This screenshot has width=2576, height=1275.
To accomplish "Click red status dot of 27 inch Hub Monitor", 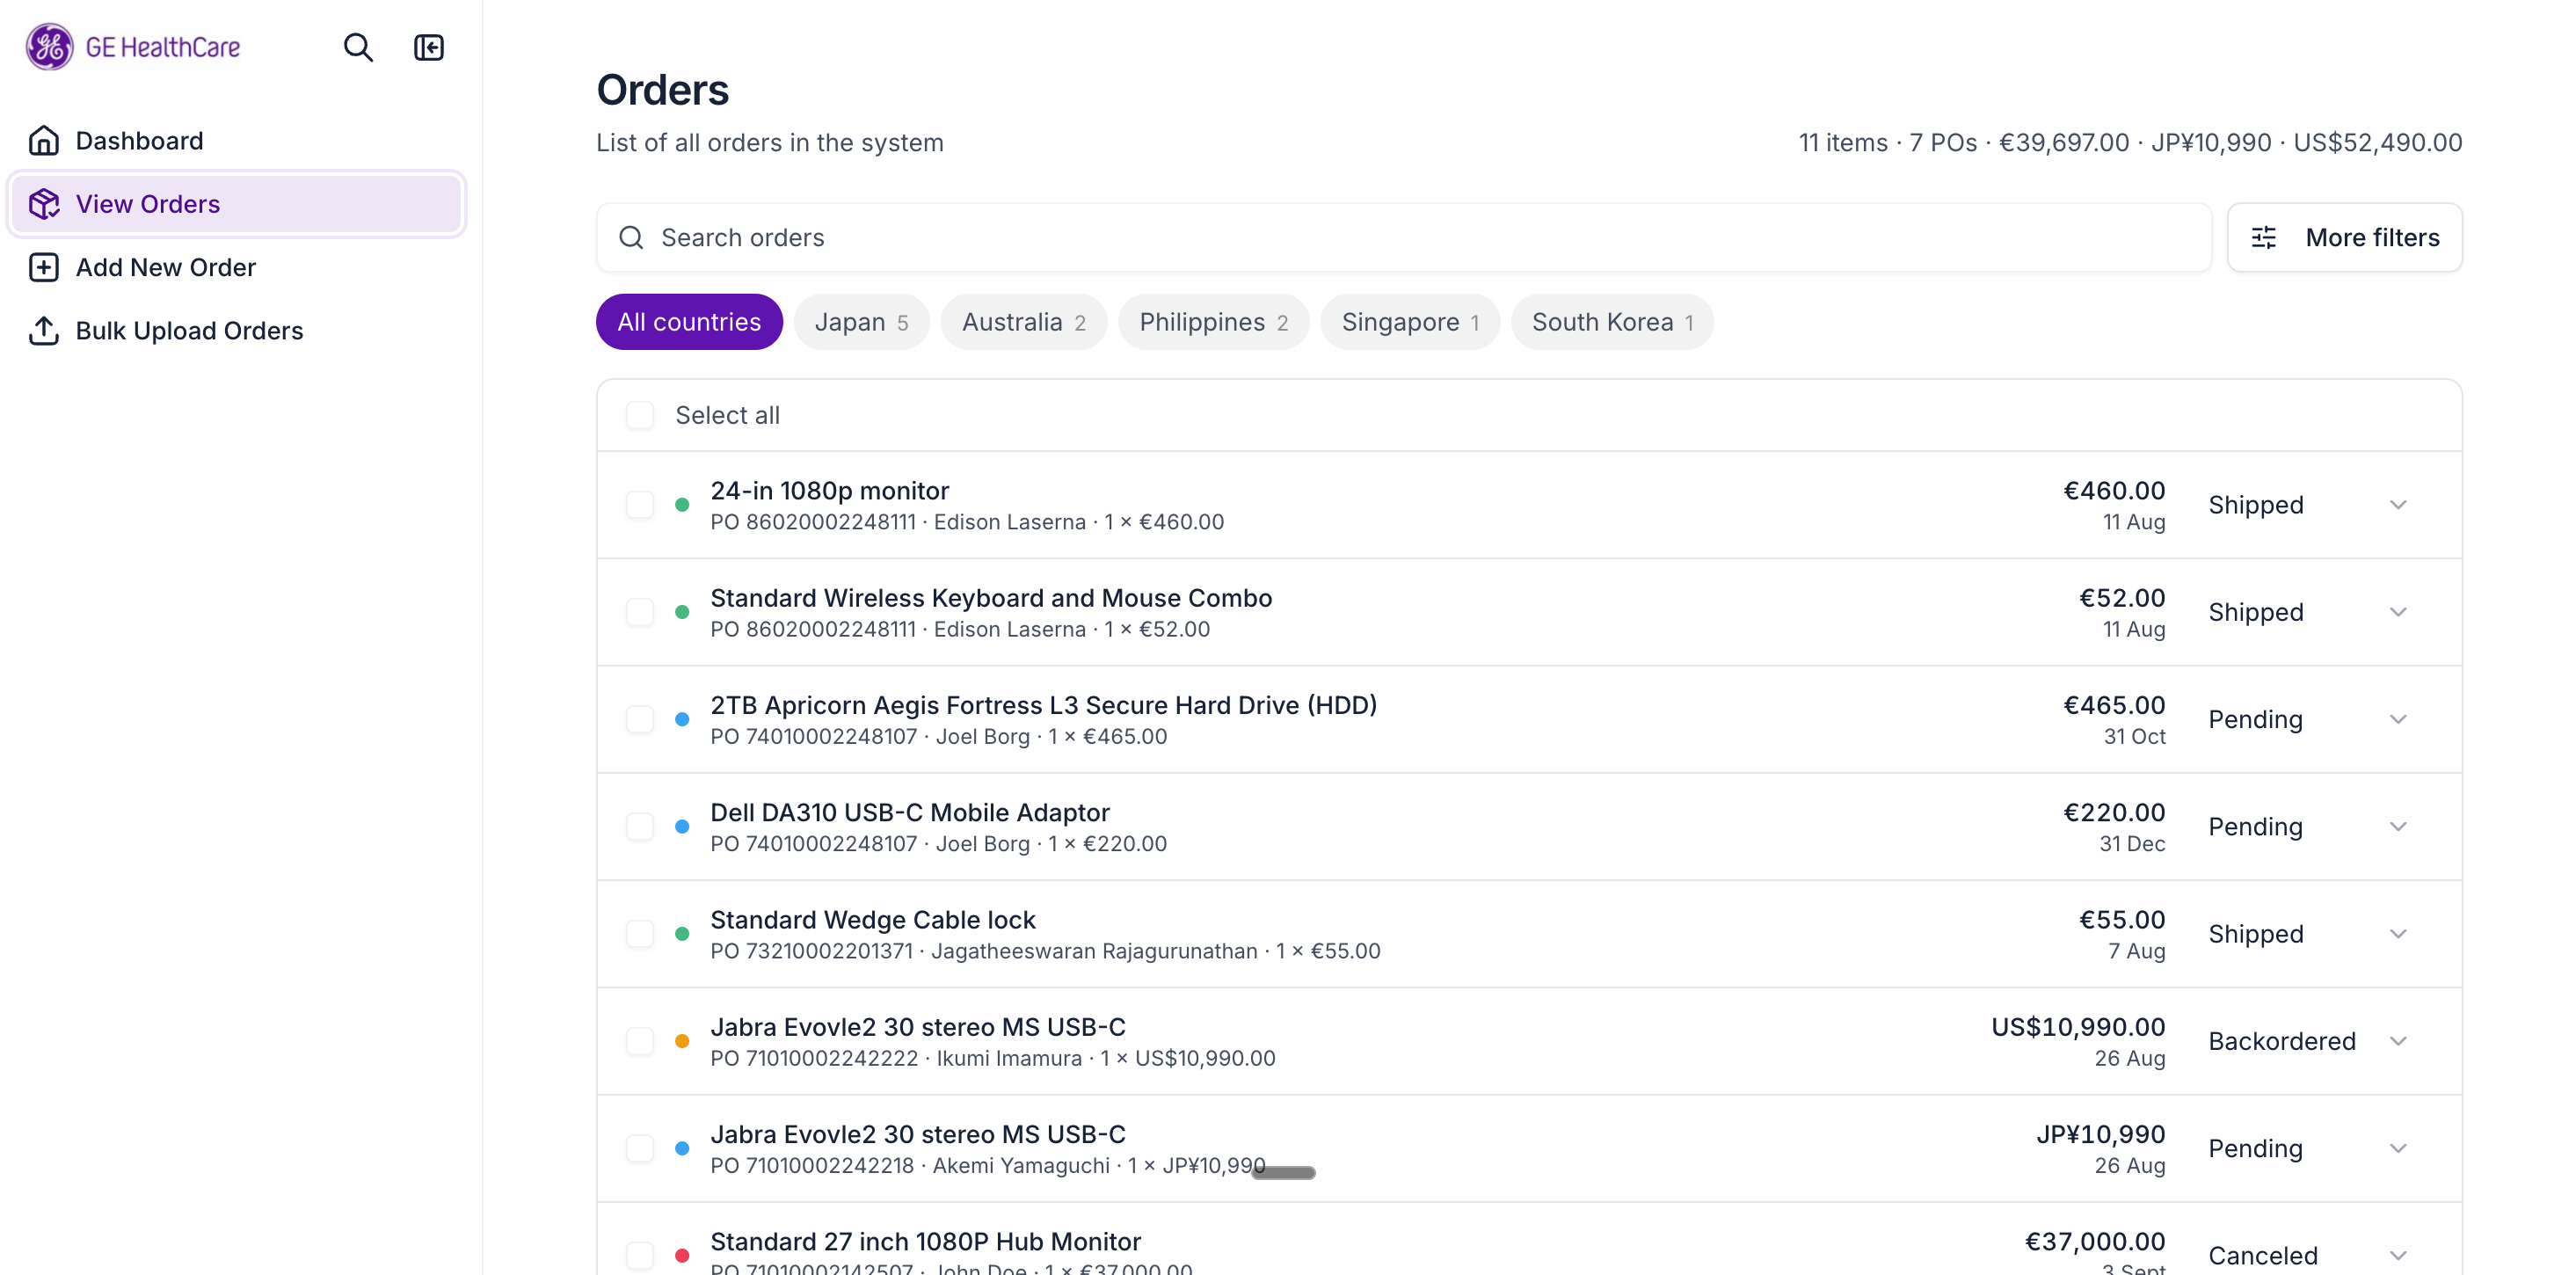I will [x=682, y=1256].
